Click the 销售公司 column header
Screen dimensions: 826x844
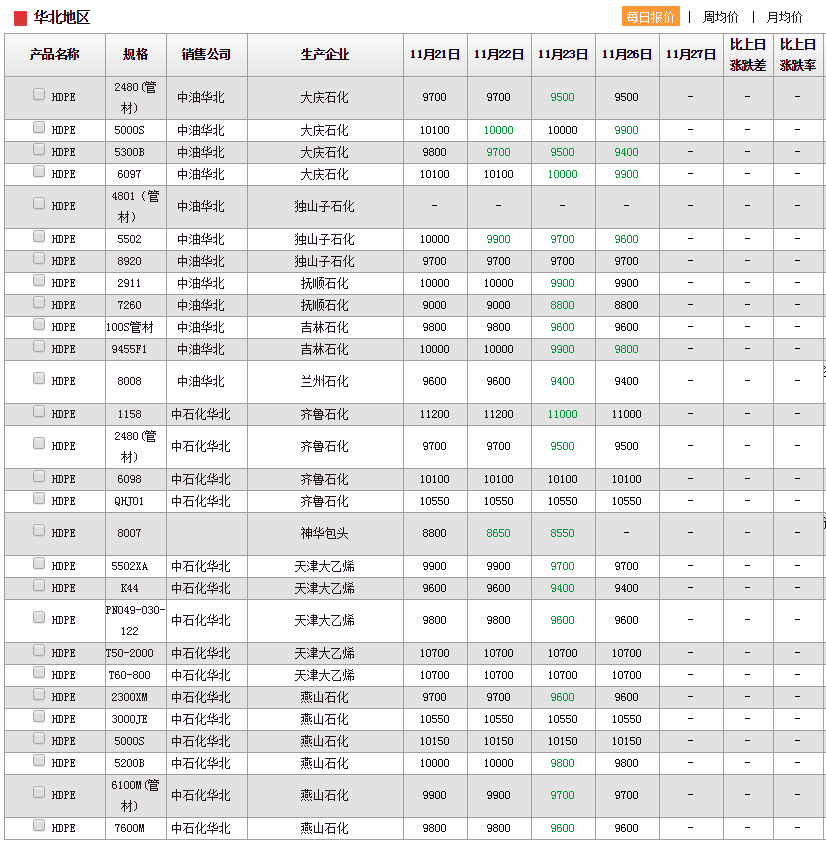207,54
